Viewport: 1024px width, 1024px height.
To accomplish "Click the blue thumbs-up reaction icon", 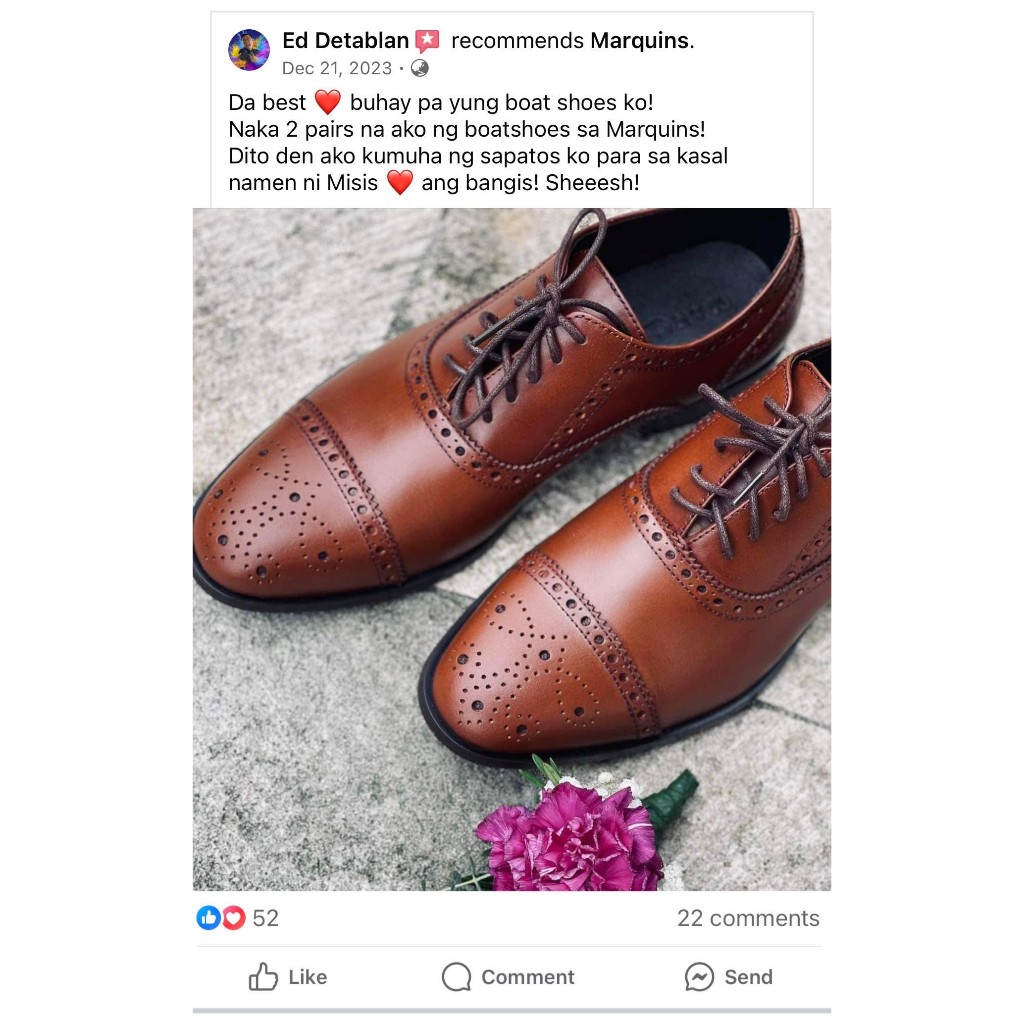I will pos(208,918).
